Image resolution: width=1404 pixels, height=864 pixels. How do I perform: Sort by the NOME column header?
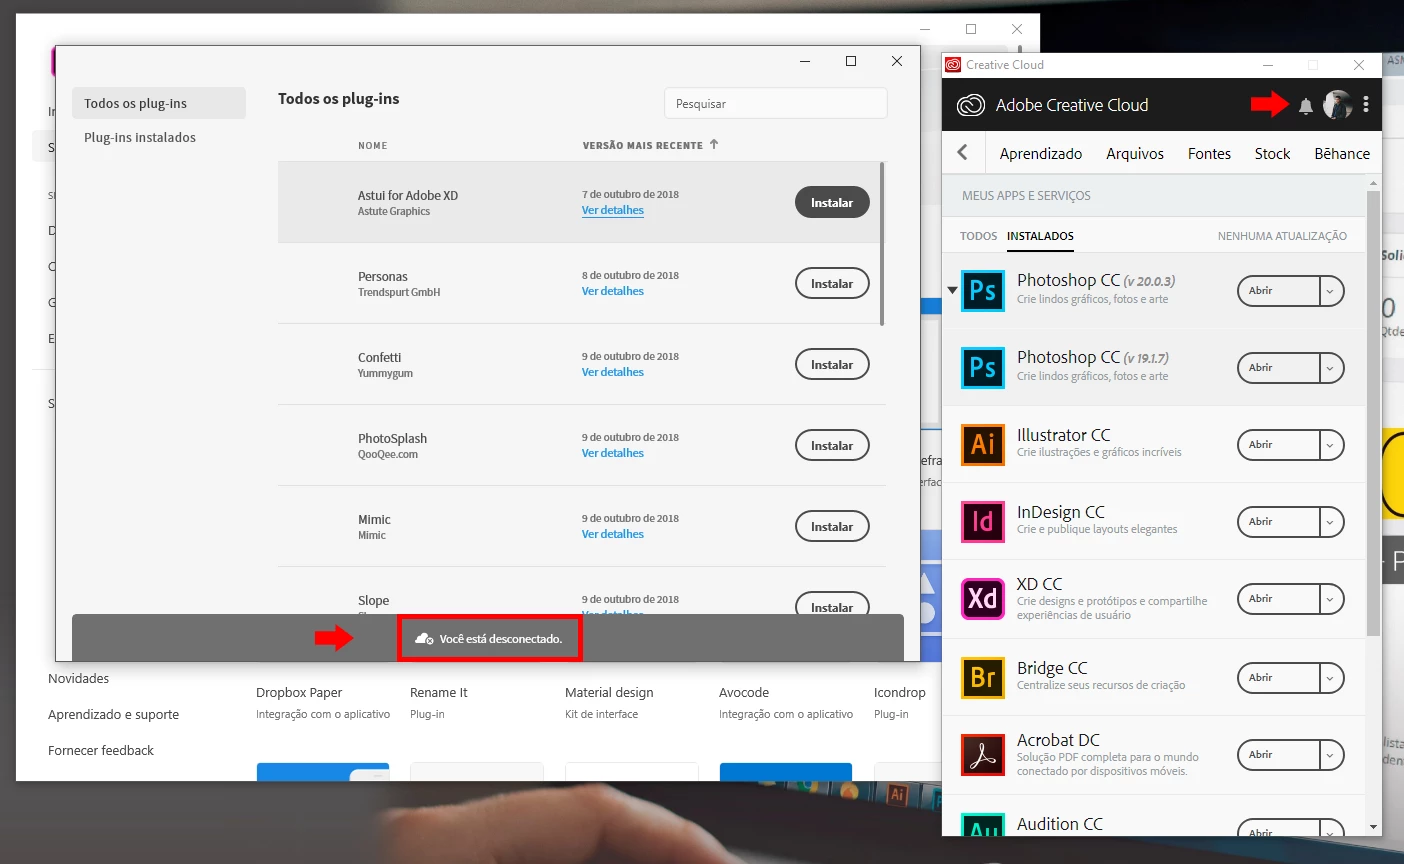372,146
